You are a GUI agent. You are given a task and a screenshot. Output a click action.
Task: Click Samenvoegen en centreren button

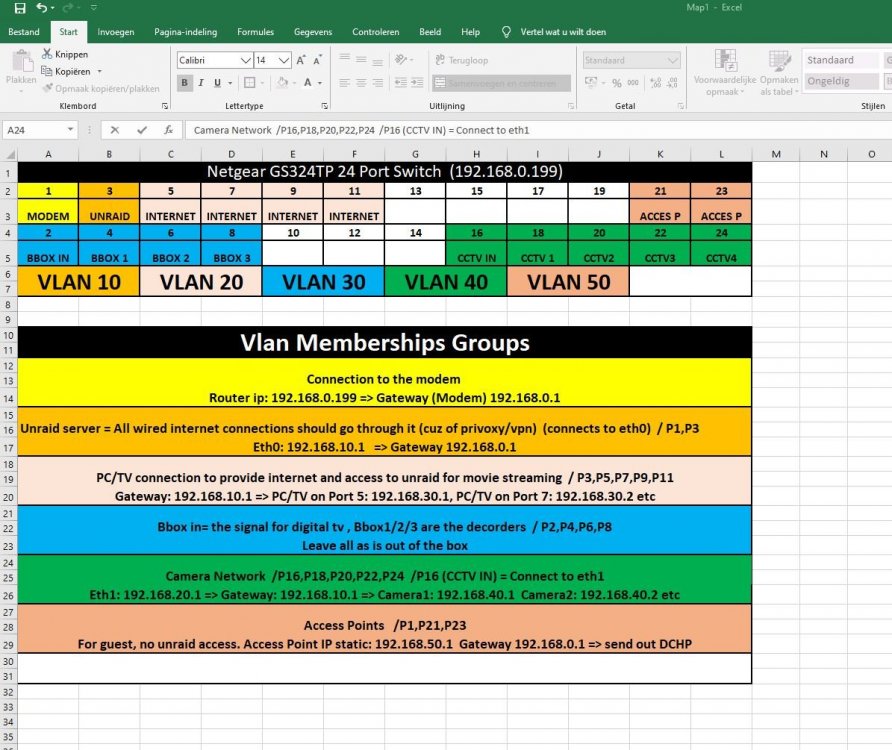click(501, 83)
